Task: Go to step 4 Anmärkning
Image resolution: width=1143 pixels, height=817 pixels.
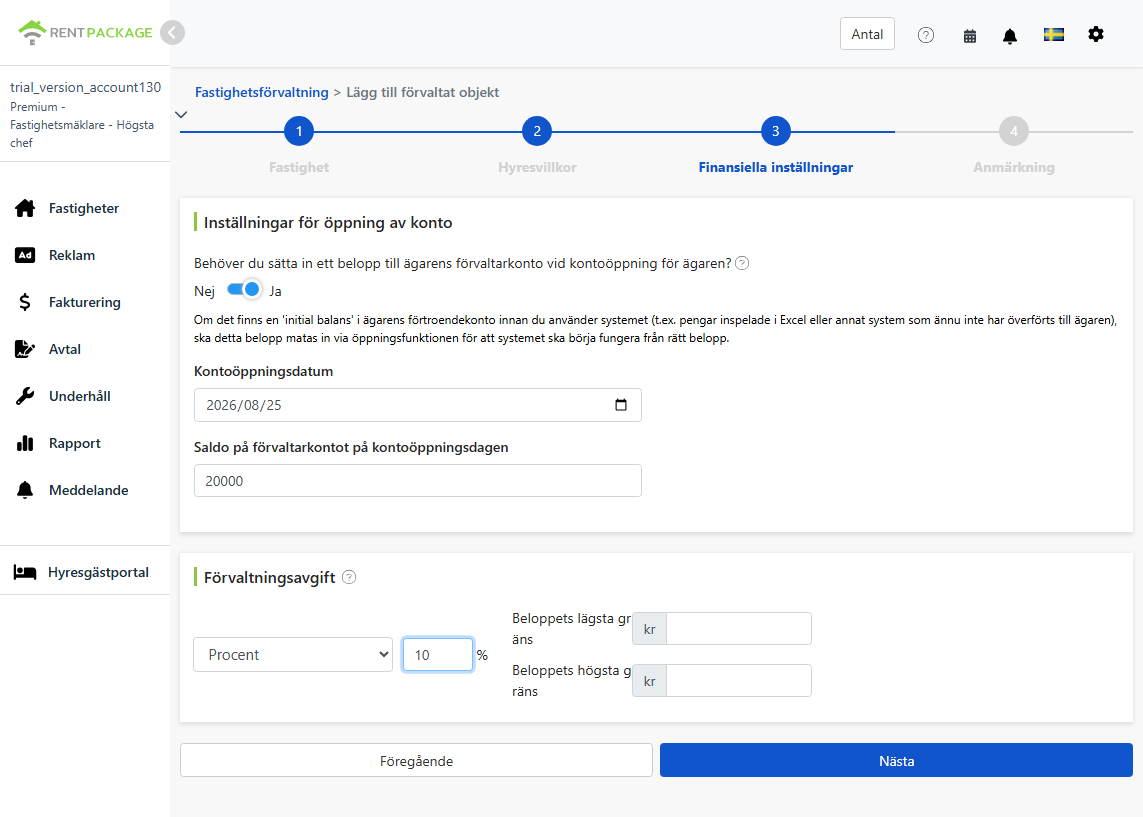Action: (x=1014, y=131)
